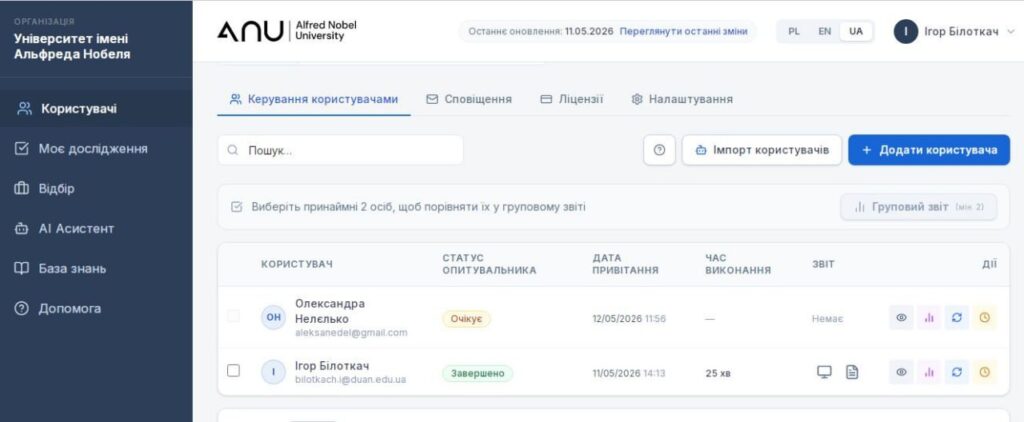Open the Налаштування tab

[x=682, y=99]
